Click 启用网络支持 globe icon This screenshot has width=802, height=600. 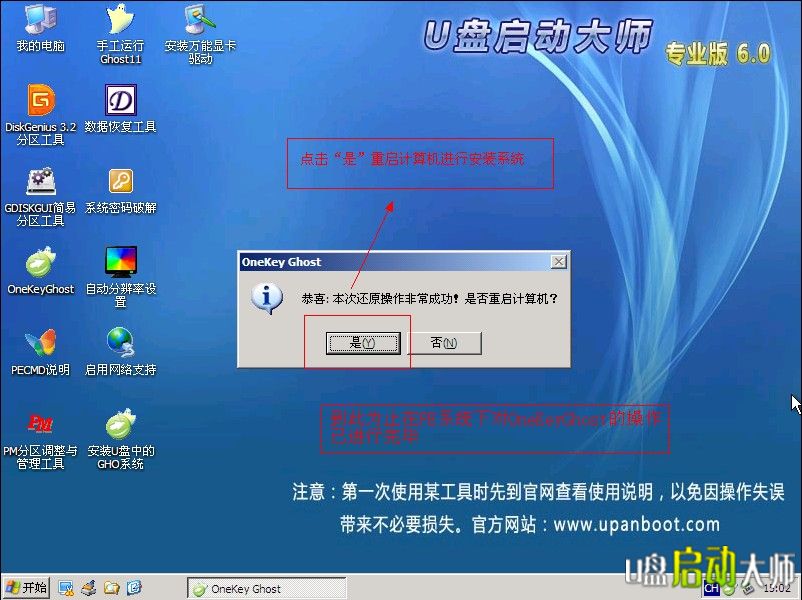pyautogui.click(x=120, y=351)
